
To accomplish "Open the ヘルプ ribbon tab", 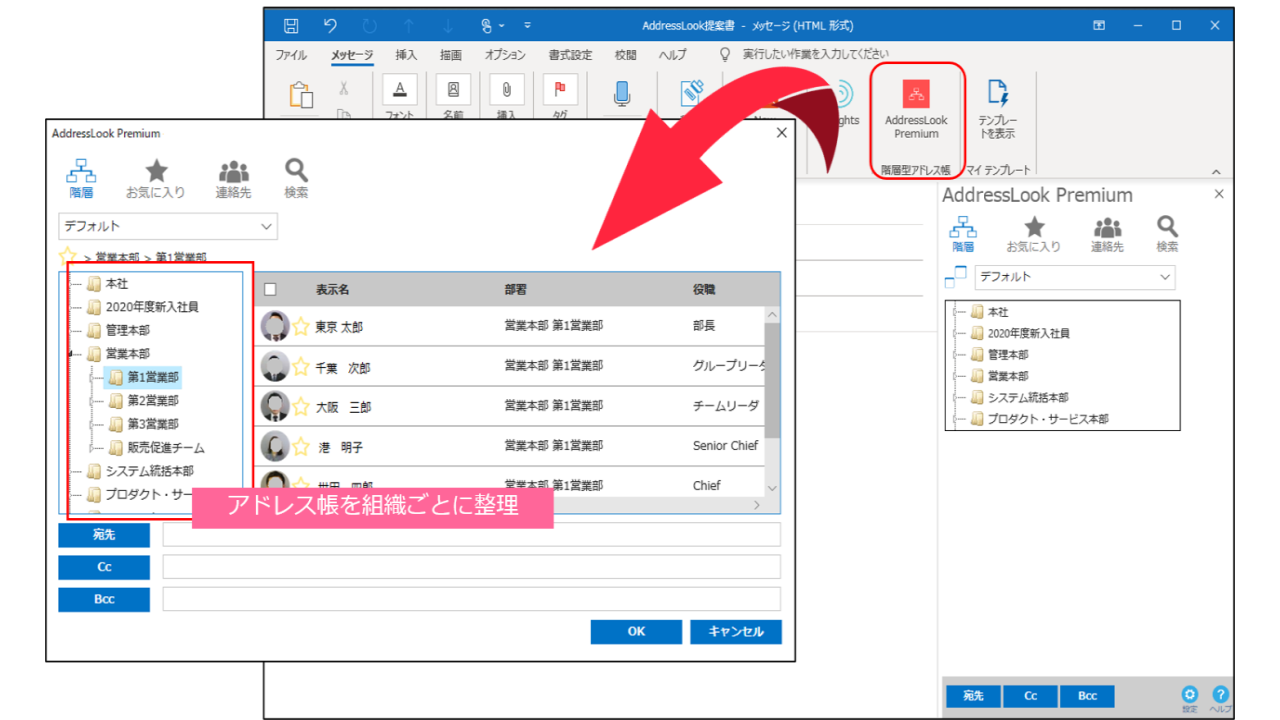I will pos(673,55).
